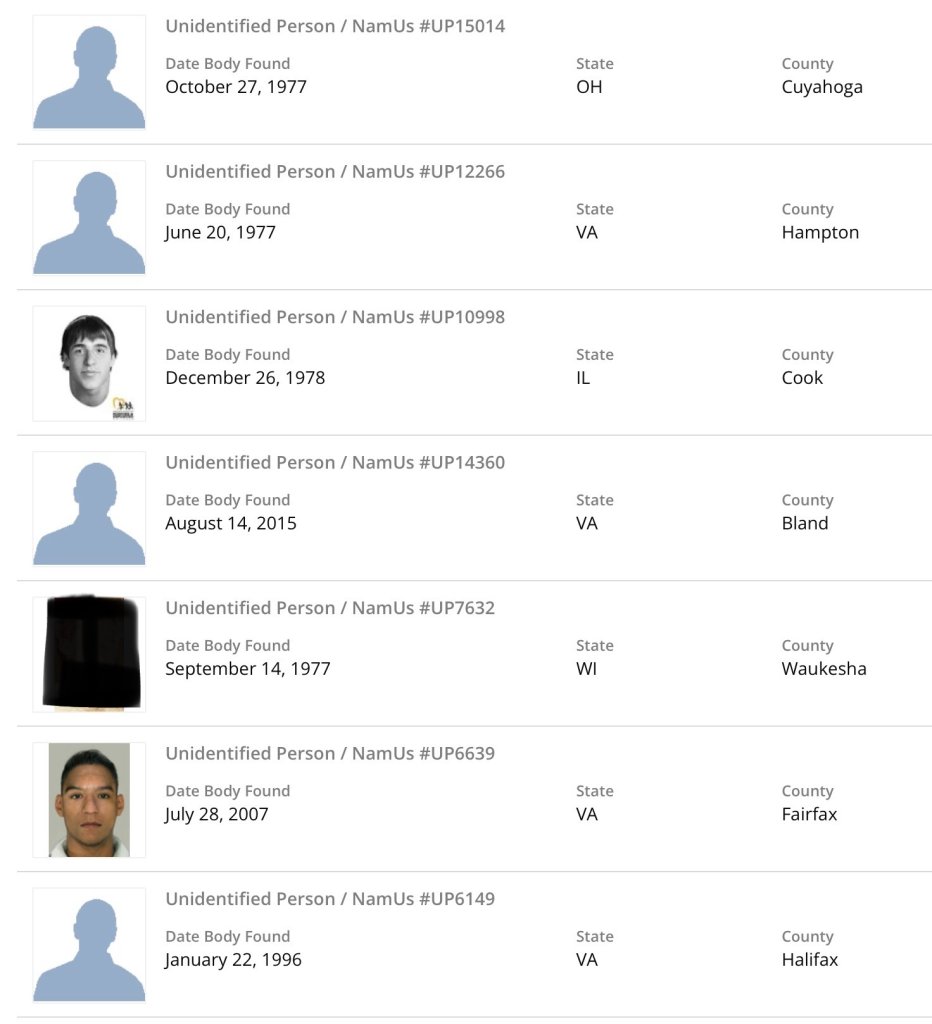Select Unidentified Person NamUs #UP7632 heading

(x=330, y=608)
